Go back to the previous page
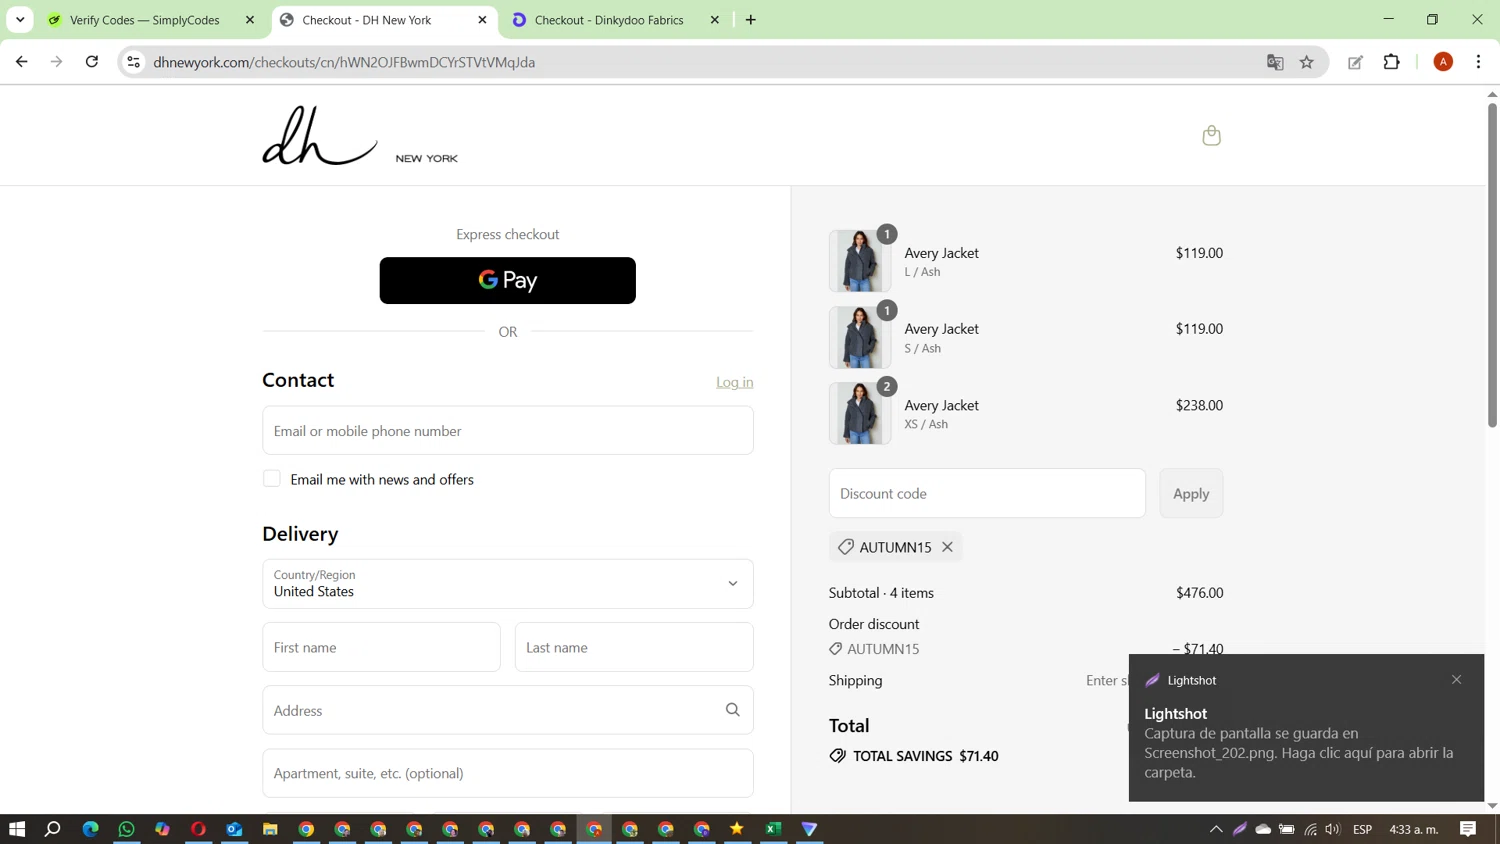The width and height of the screenshot is (1500, 844). (x=22, y=62)
